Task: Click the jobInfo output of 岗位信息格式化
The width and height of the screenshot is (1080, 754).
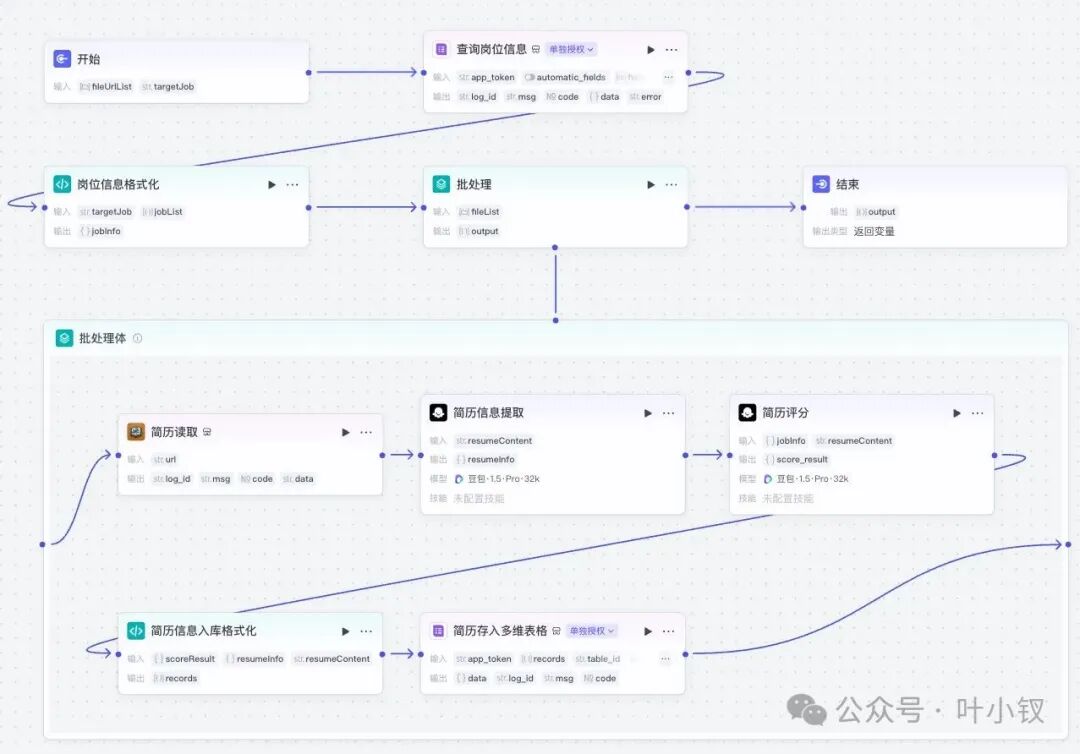Action: point(101,231)
